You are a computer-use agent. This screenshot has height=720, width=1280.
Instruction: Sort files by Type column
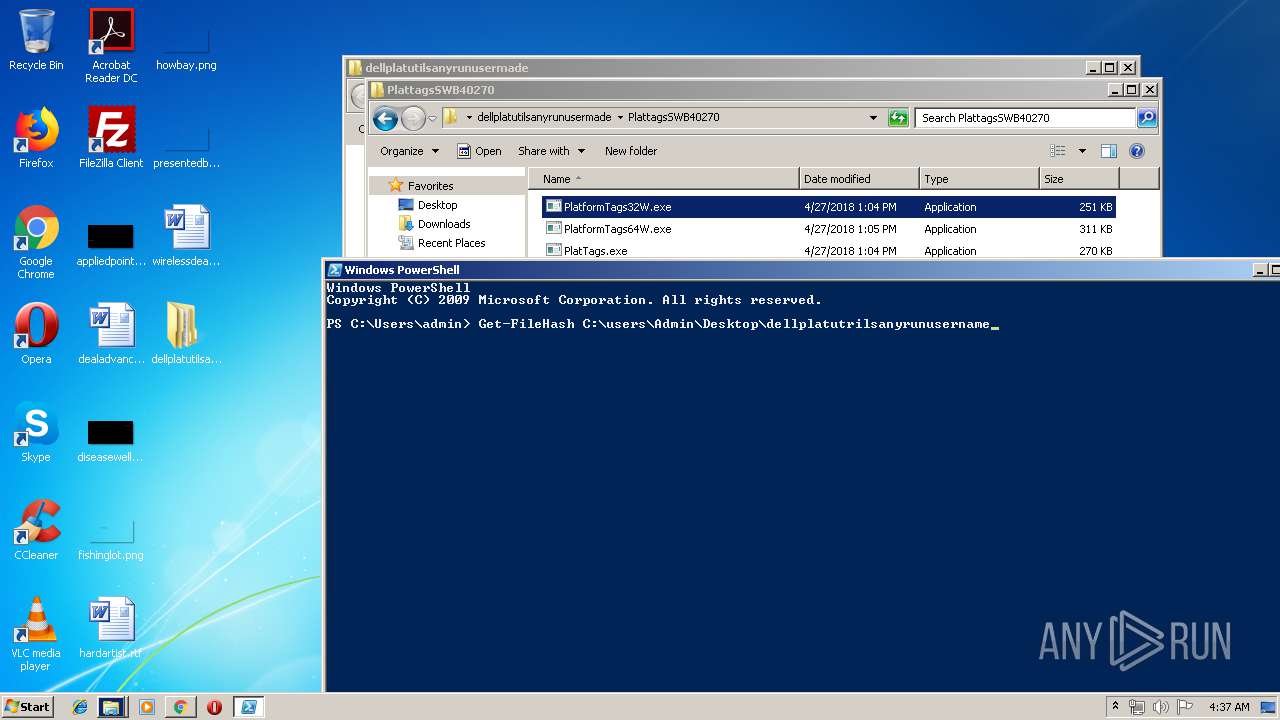pyautogui.click(x=979, y=179)
